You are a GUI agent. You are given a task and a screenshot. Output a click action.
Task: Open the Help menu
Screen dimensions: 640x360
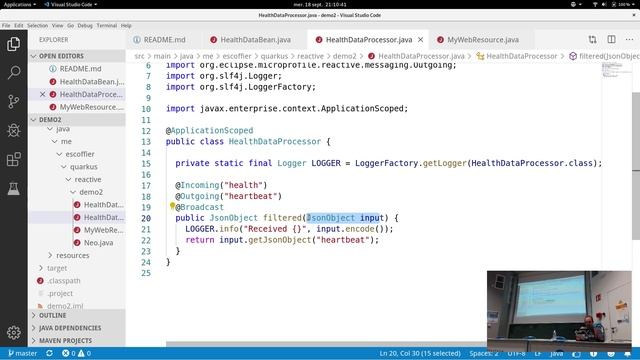126,25
